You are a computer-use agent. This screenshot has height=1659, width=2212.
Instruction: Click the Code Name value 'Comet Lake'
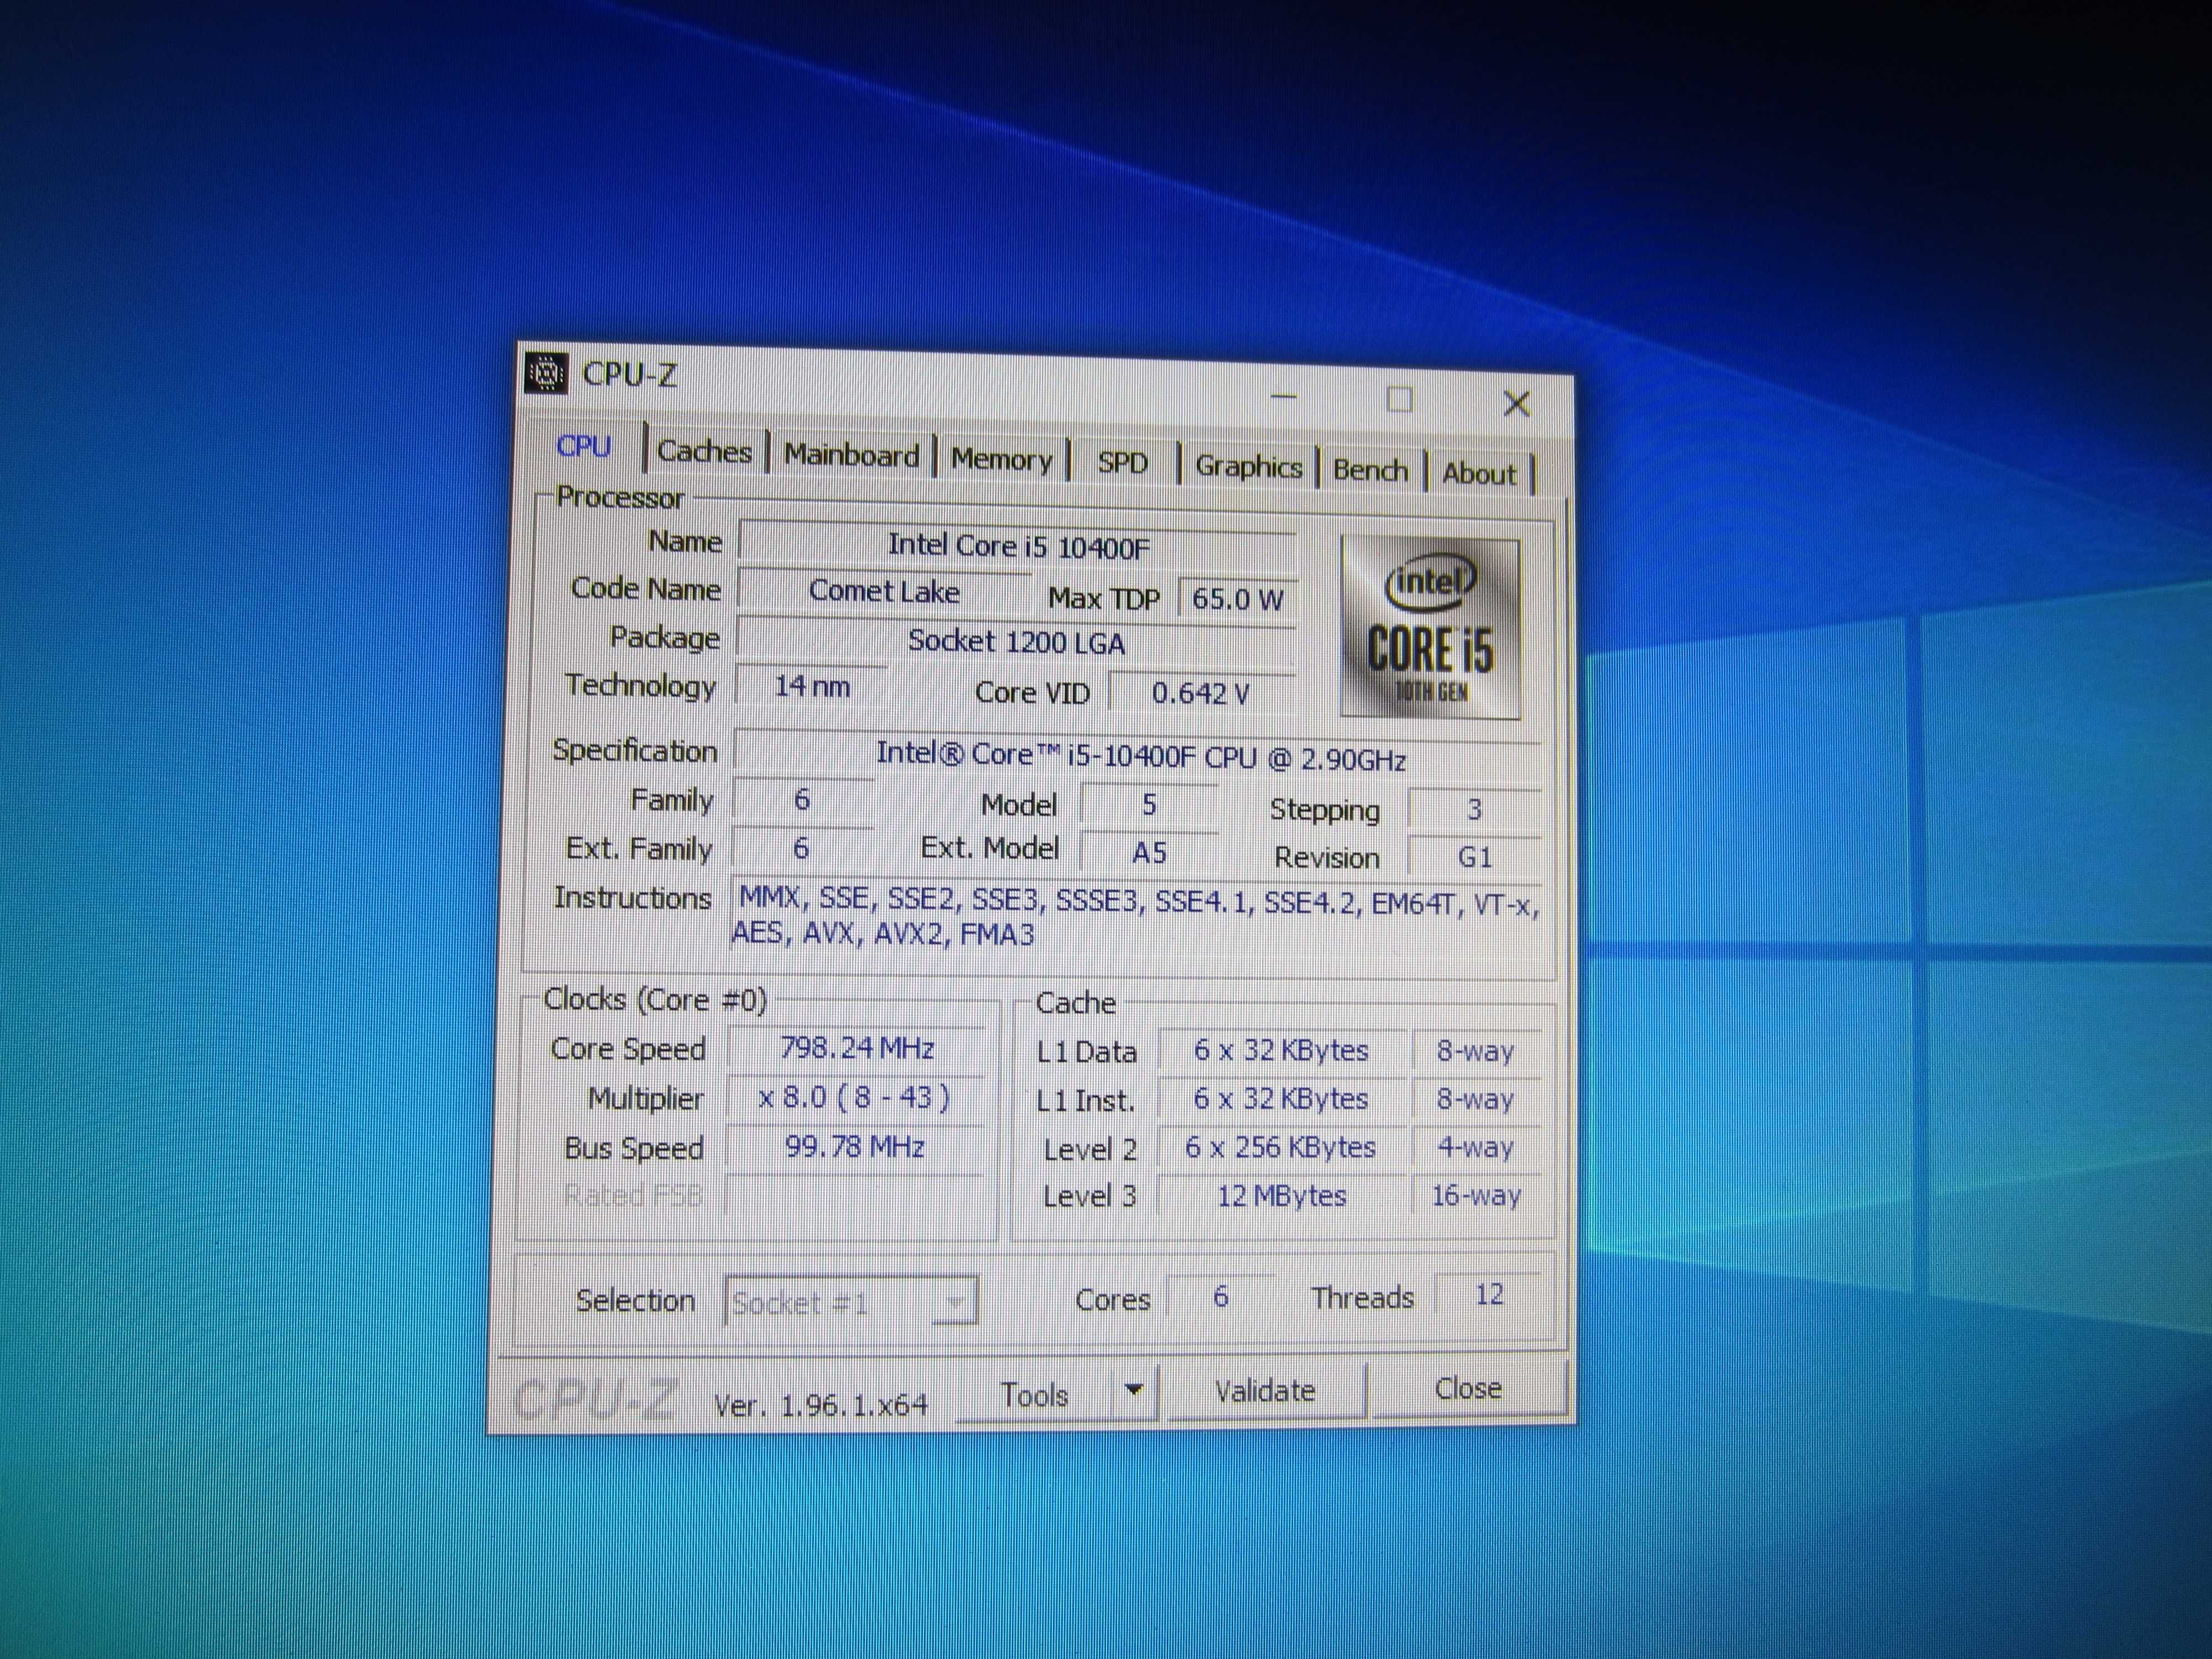tap(884, 591)
